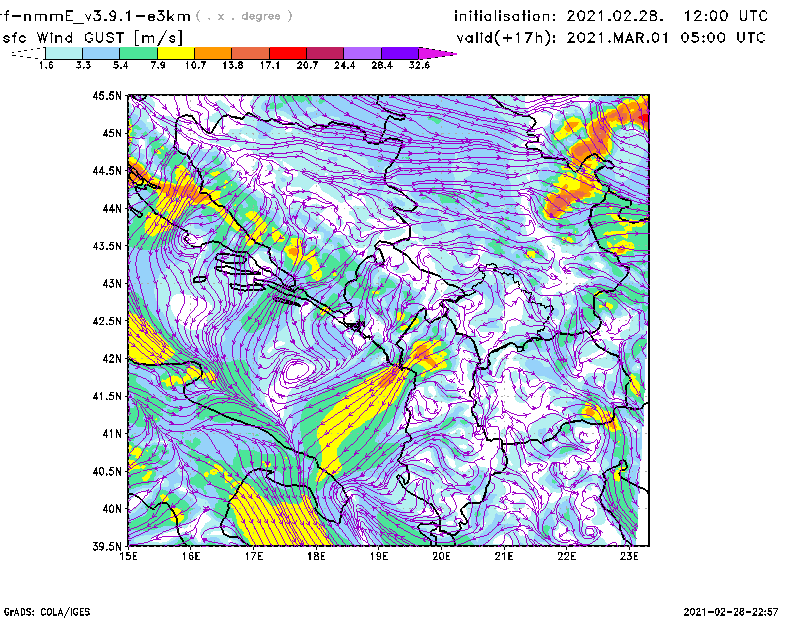The height and width of the screenshot is (618, 800).
Task: Click the model name 'nmmE_v3.9.1-e3km' text
Action: pyautogui.click(x=107, y=16)
